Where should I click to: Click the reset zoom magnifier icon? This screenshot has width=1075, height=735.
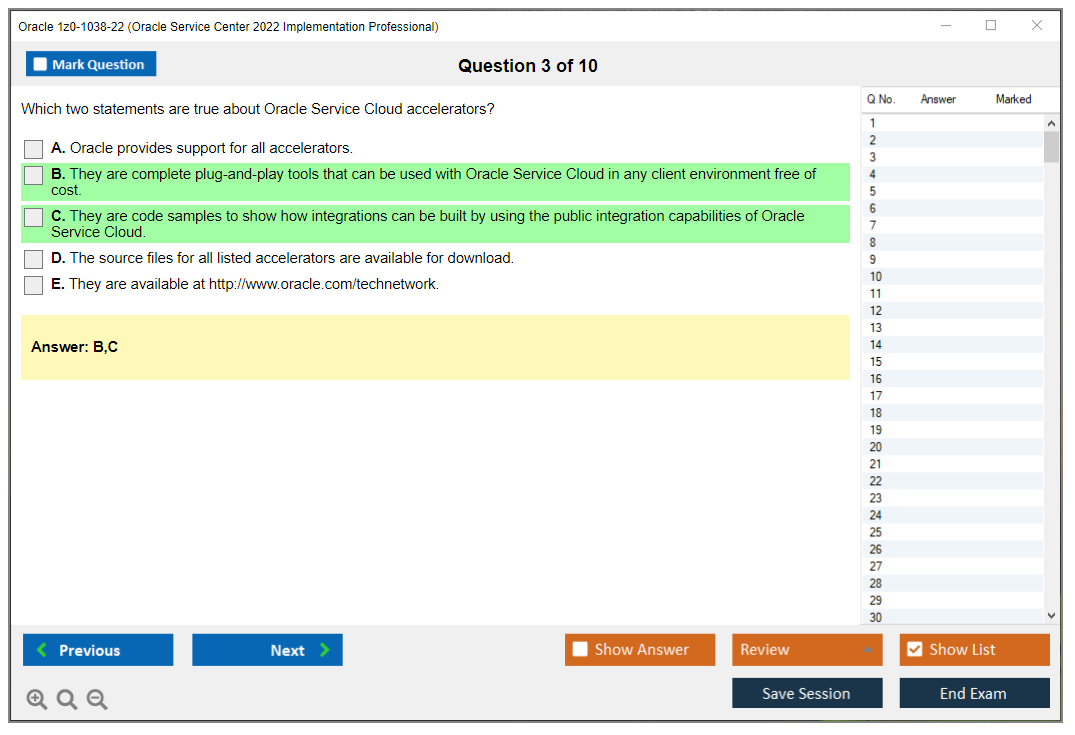67,700
